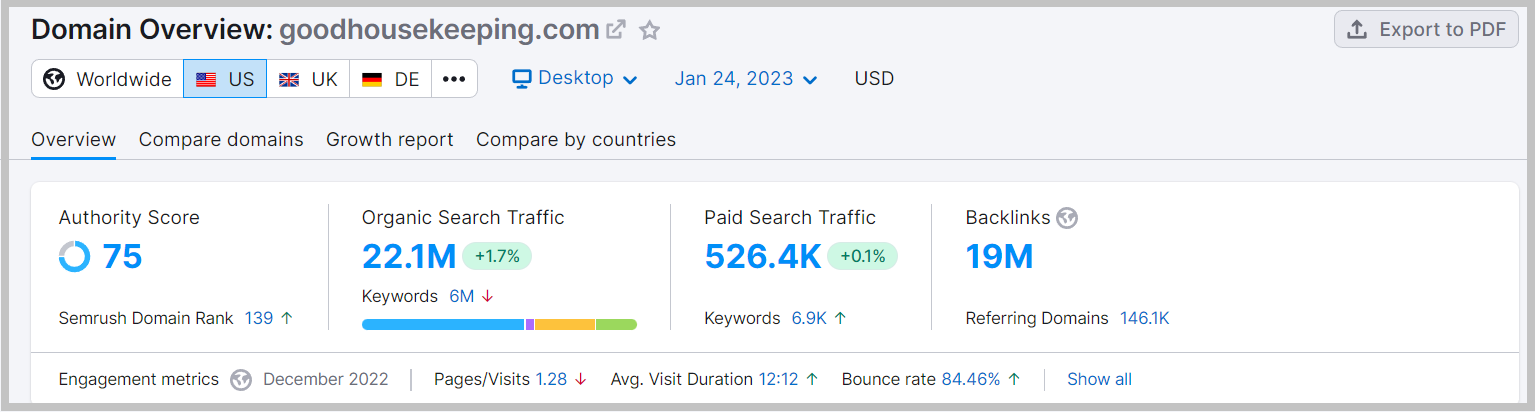Select the Worldwide database
Screen dimensions: 1535x412
point(108,79)
